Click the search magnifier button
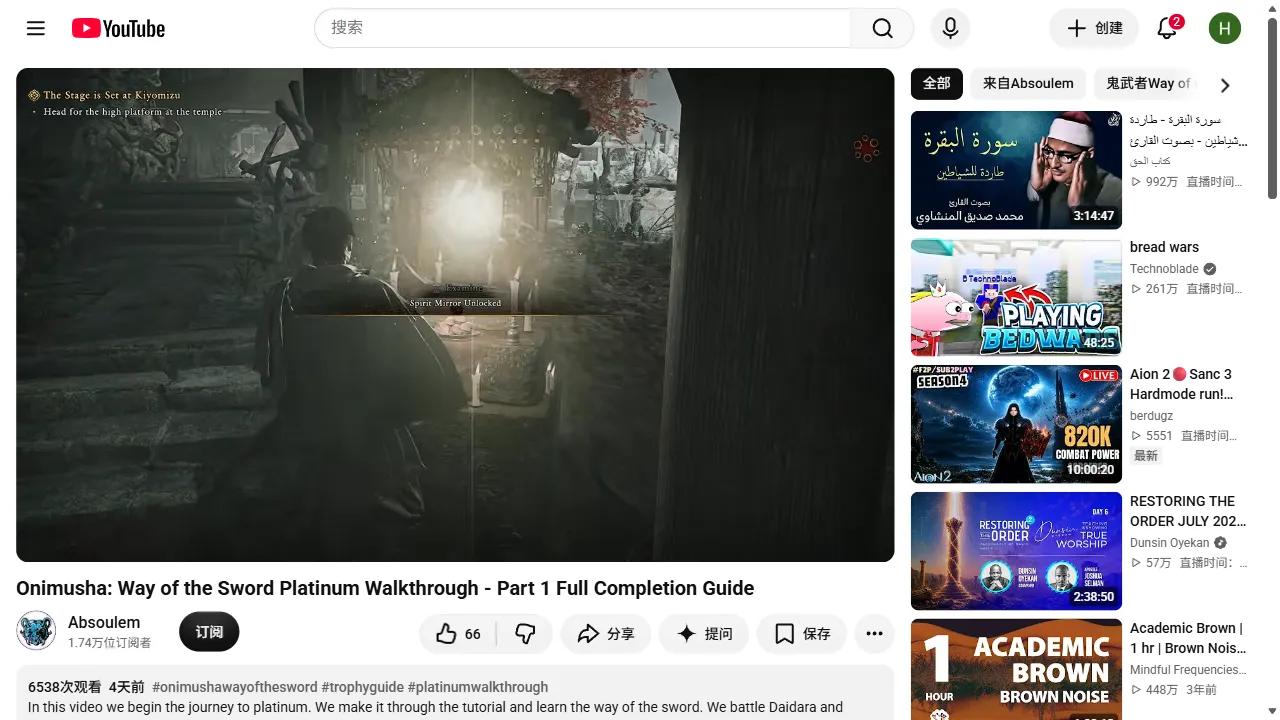 [x=882, y=28]
